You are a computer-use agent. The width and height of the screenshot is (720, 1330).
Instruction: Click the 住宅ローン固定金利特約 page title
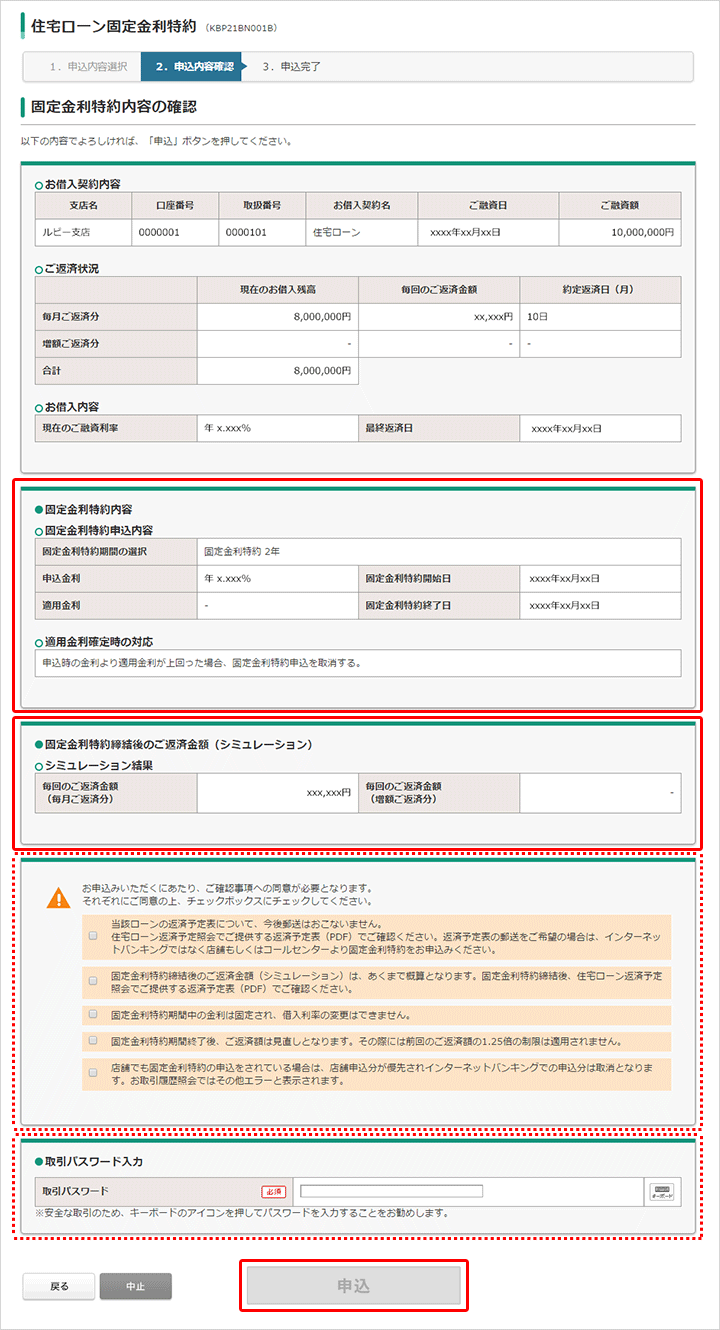click(114, 25)
